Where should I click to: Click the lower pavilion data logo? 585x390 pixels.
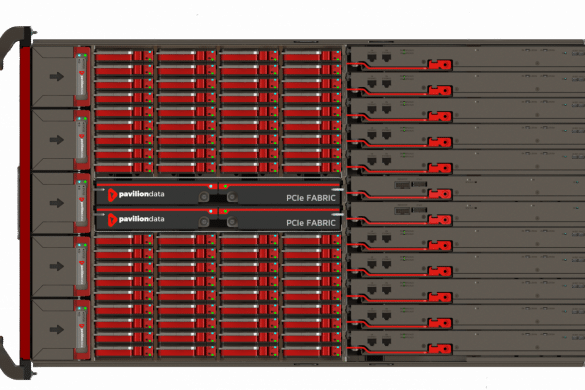pyautogui.click(x=136, y=219)
